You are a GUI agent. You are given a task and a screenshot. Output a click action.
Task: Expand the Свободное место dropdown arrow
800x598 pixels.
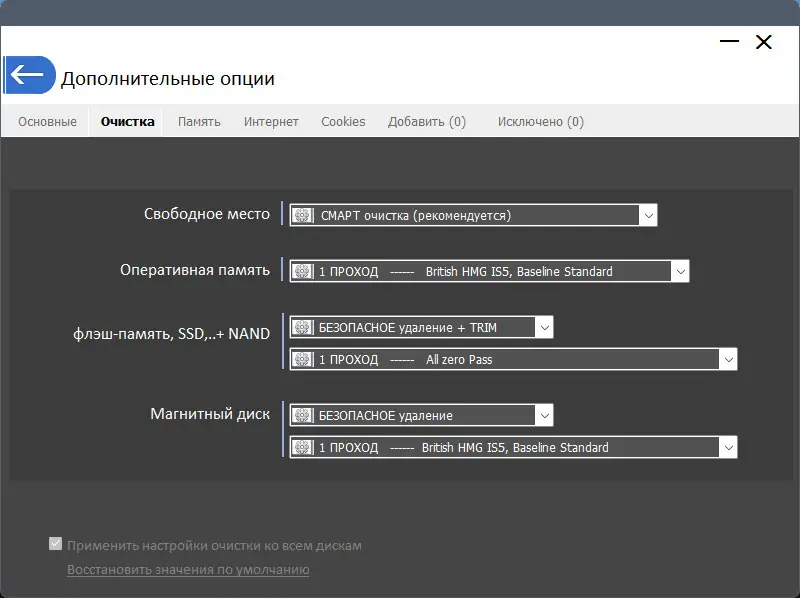click(x=648, y=215)
